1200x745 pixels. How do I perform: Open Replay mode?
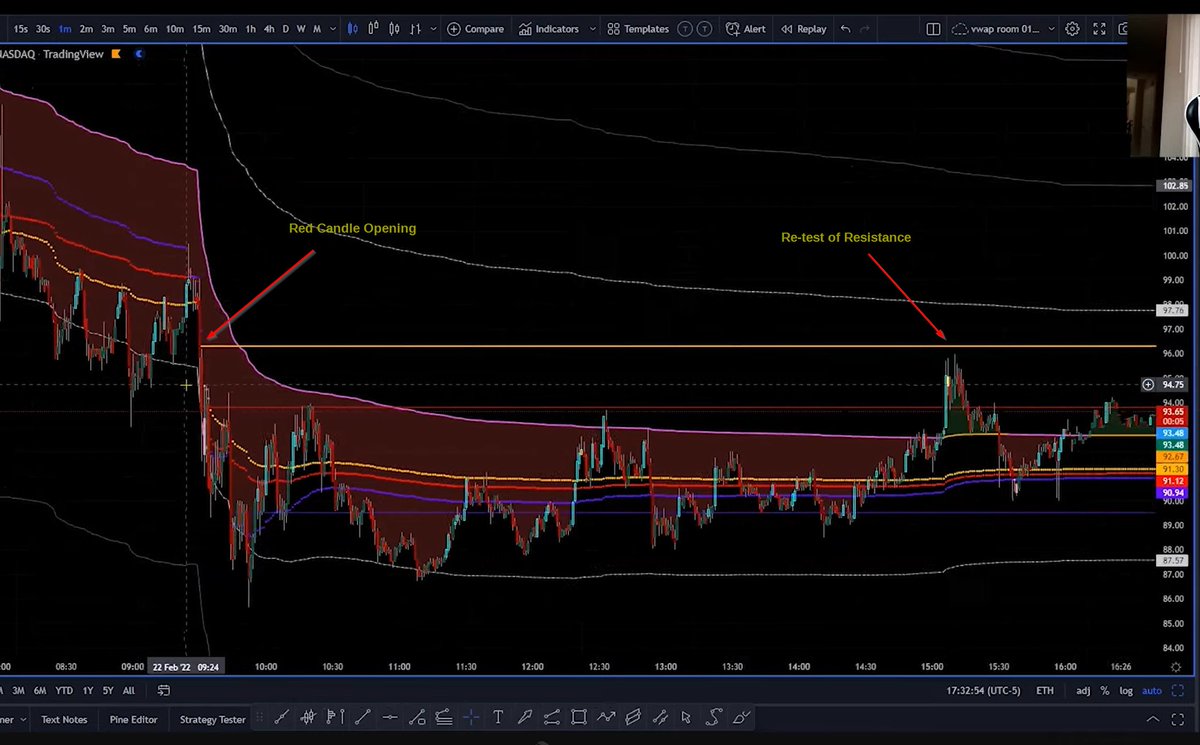pyautogui.click(x=803, y=28)
